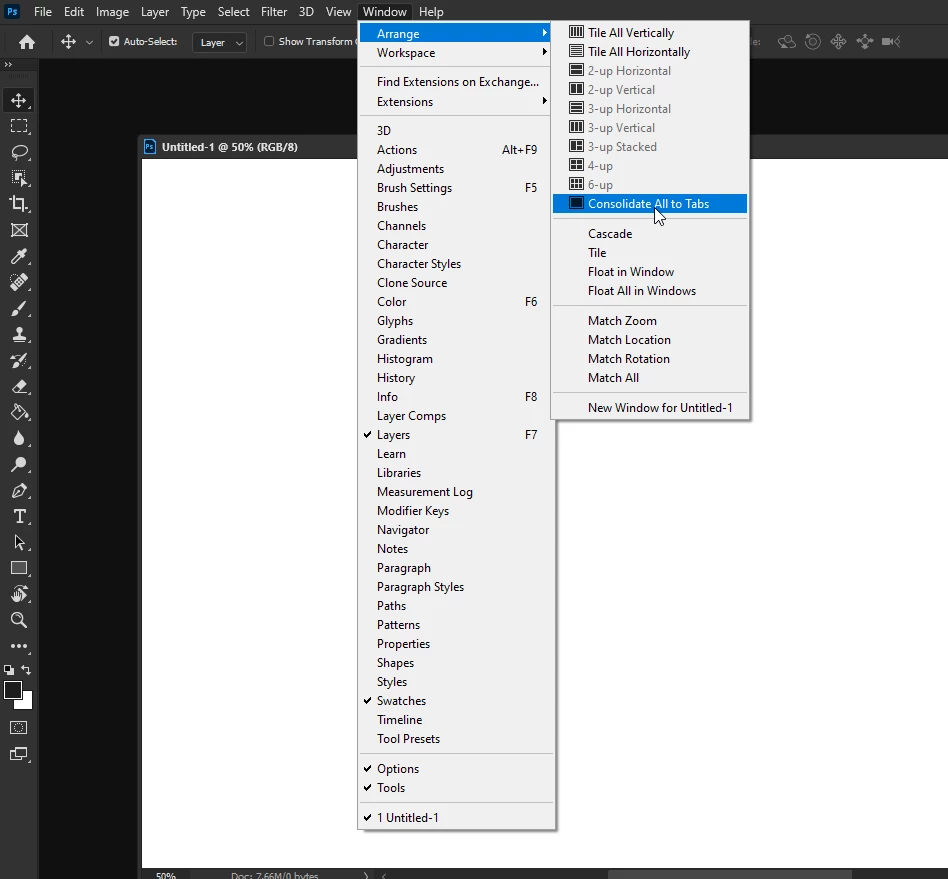
Task: Select New Window for Untitled-1
Action: coord(650,408)
